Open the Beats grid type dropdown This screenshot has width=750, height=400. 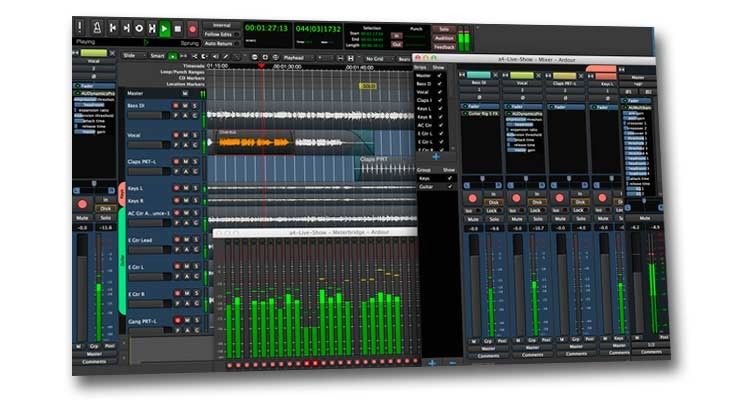(404, 59)
